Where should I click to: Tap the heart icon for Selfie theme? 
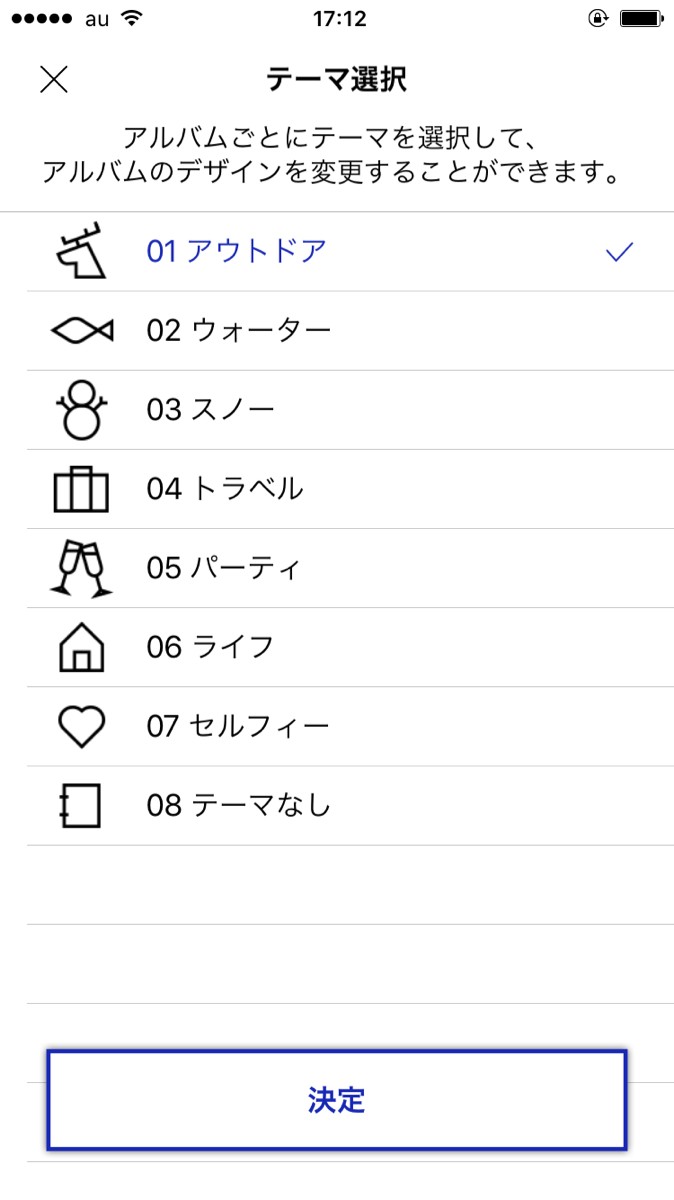(x=80, y=726)
